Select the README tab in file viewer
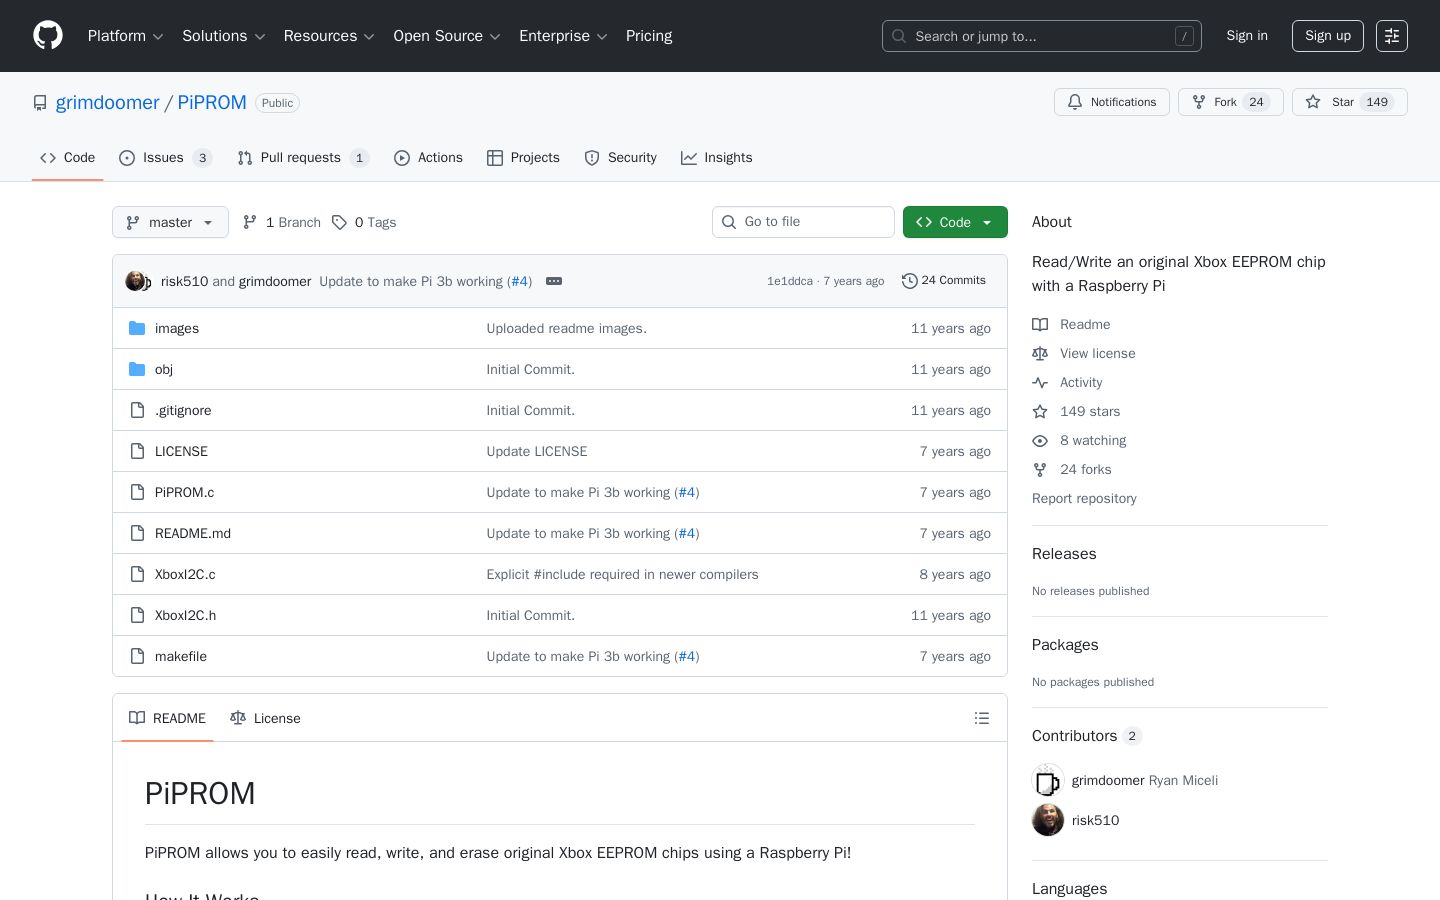This screenshot has height=900, width=1440. [x=167, y=718]
